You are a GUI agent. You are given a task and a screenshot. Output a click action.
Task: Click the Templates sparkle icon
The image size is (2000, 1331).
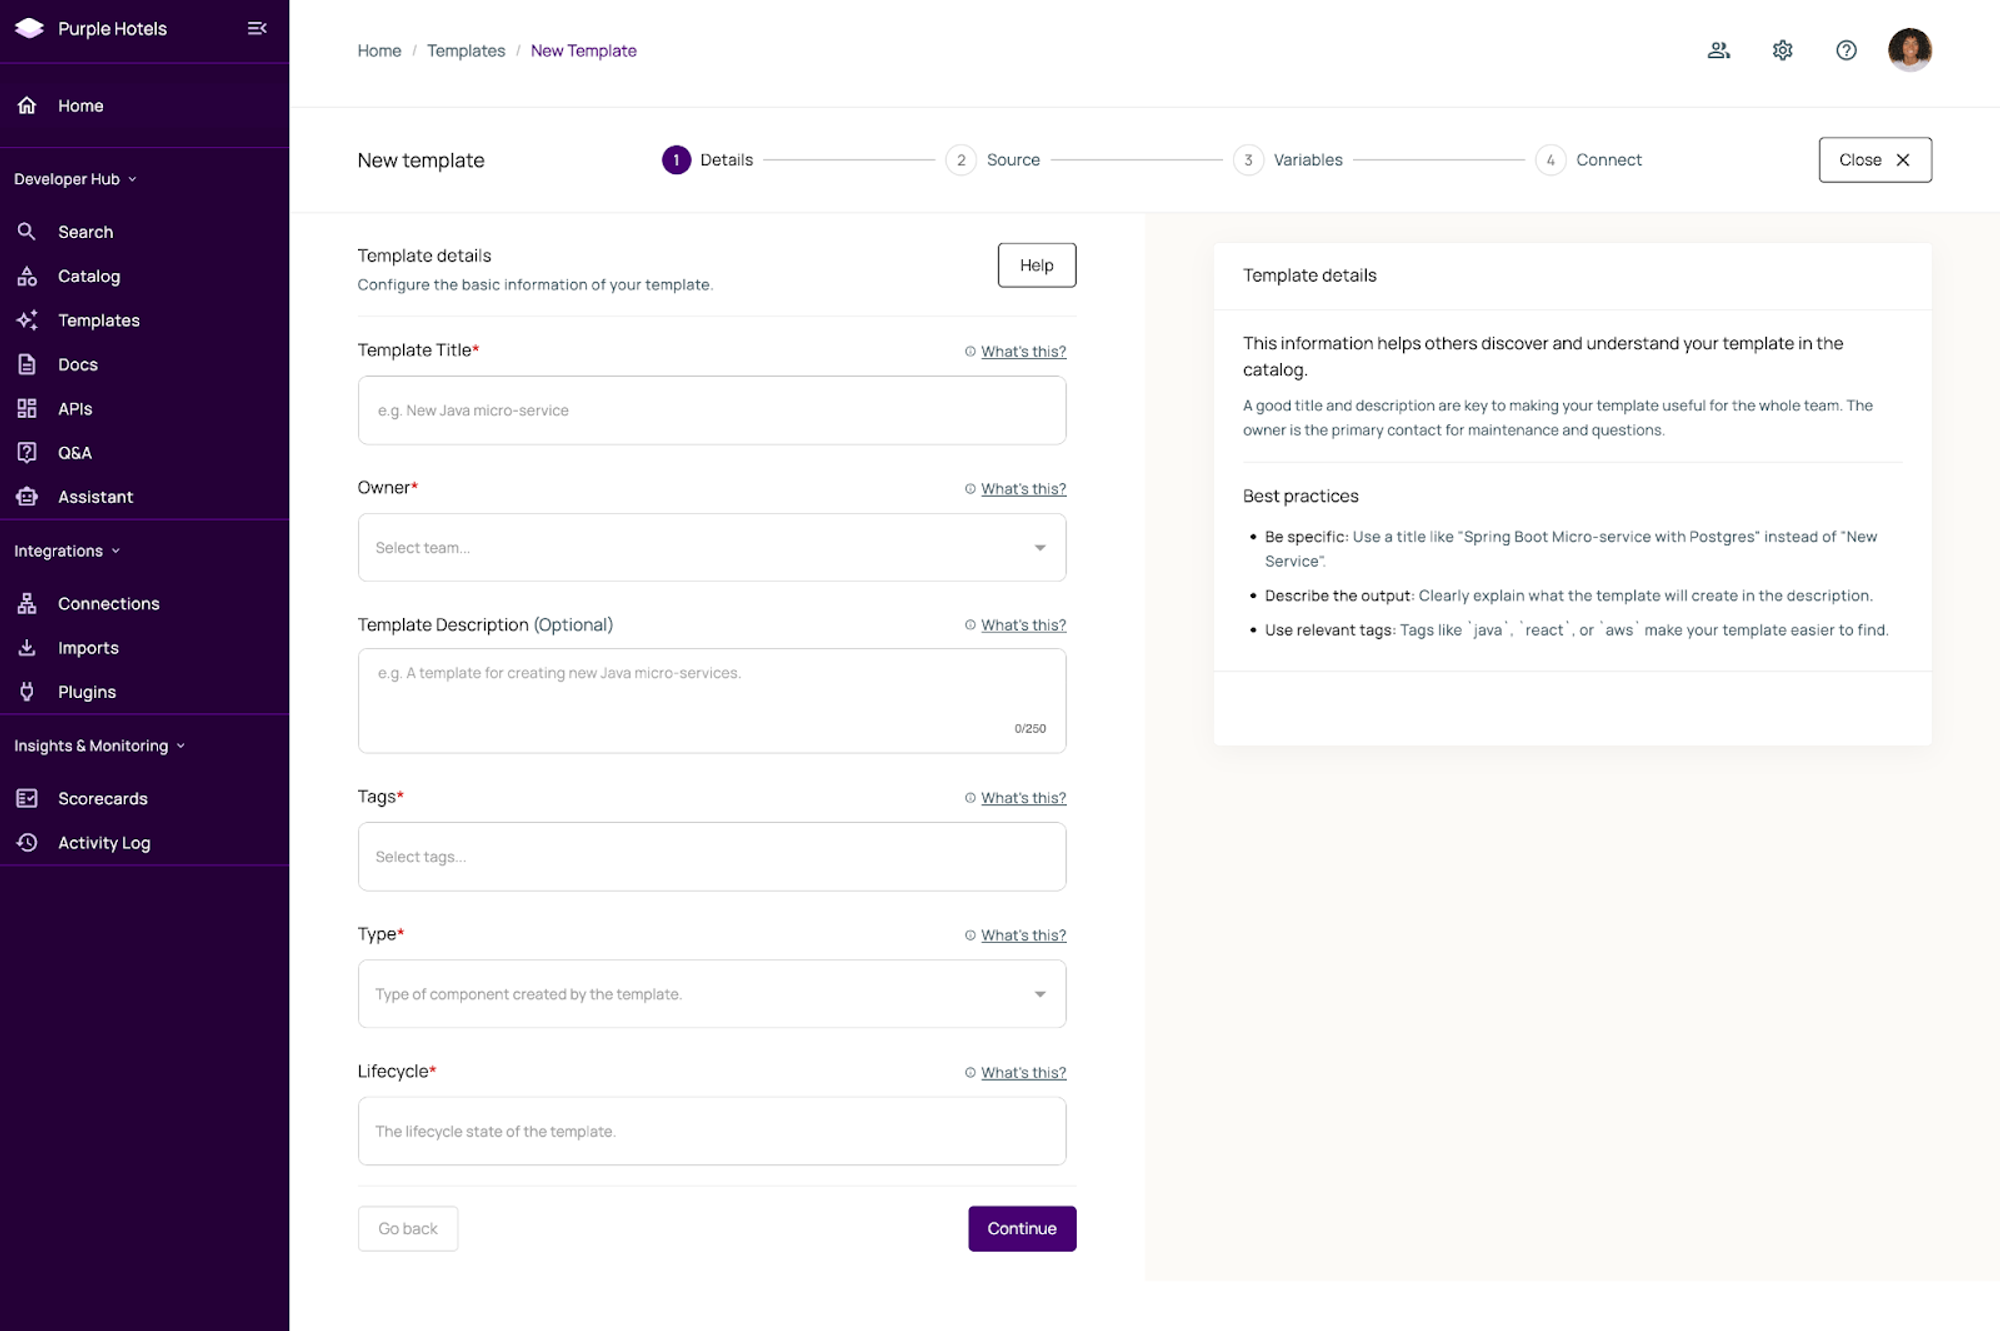pyautogui.click(x=27, y=320)
